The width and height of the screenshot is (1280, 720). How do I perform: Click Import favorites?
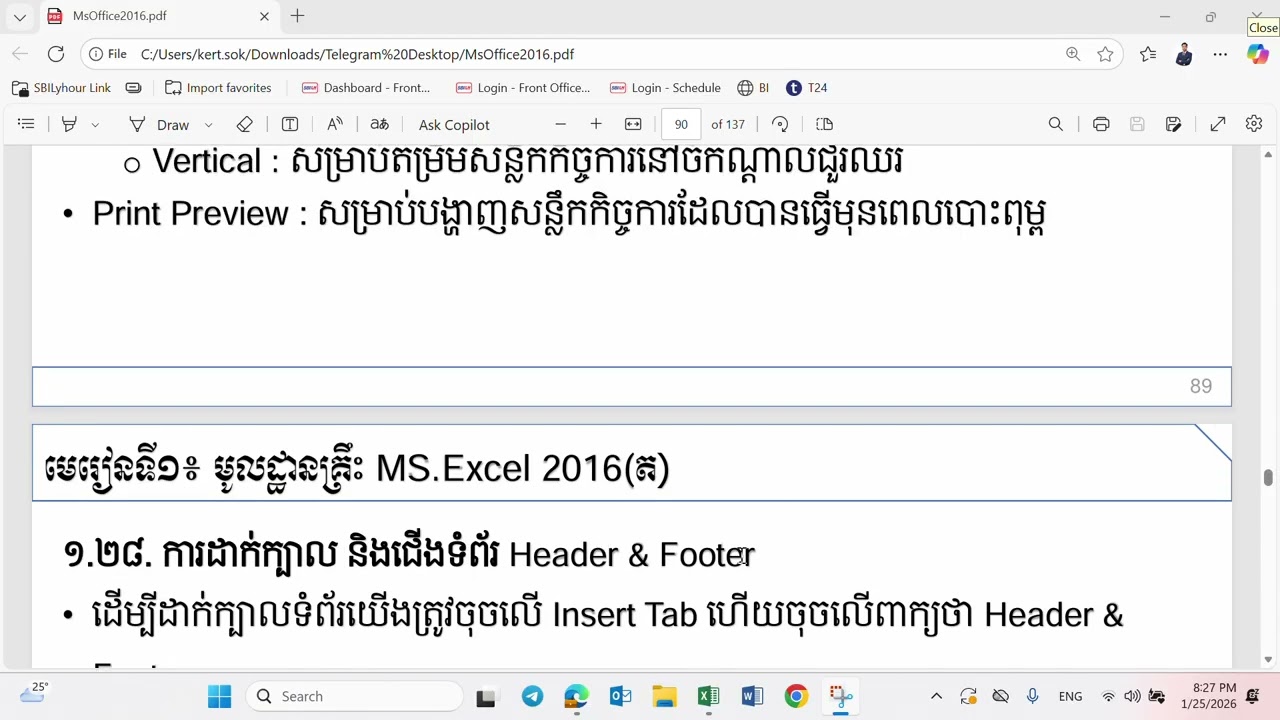[218, 88]
